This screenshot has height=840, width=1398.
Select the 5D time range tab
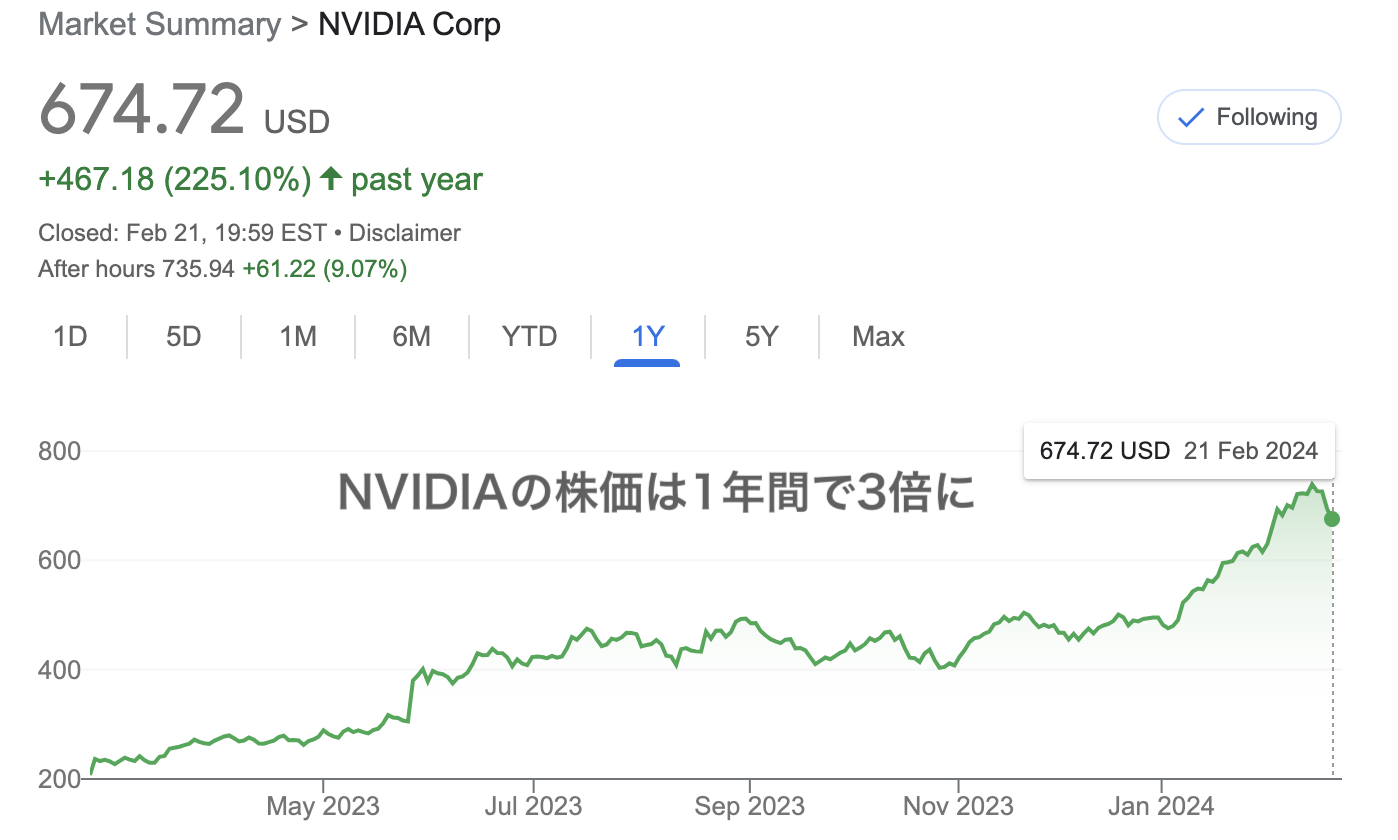point(184,337)
